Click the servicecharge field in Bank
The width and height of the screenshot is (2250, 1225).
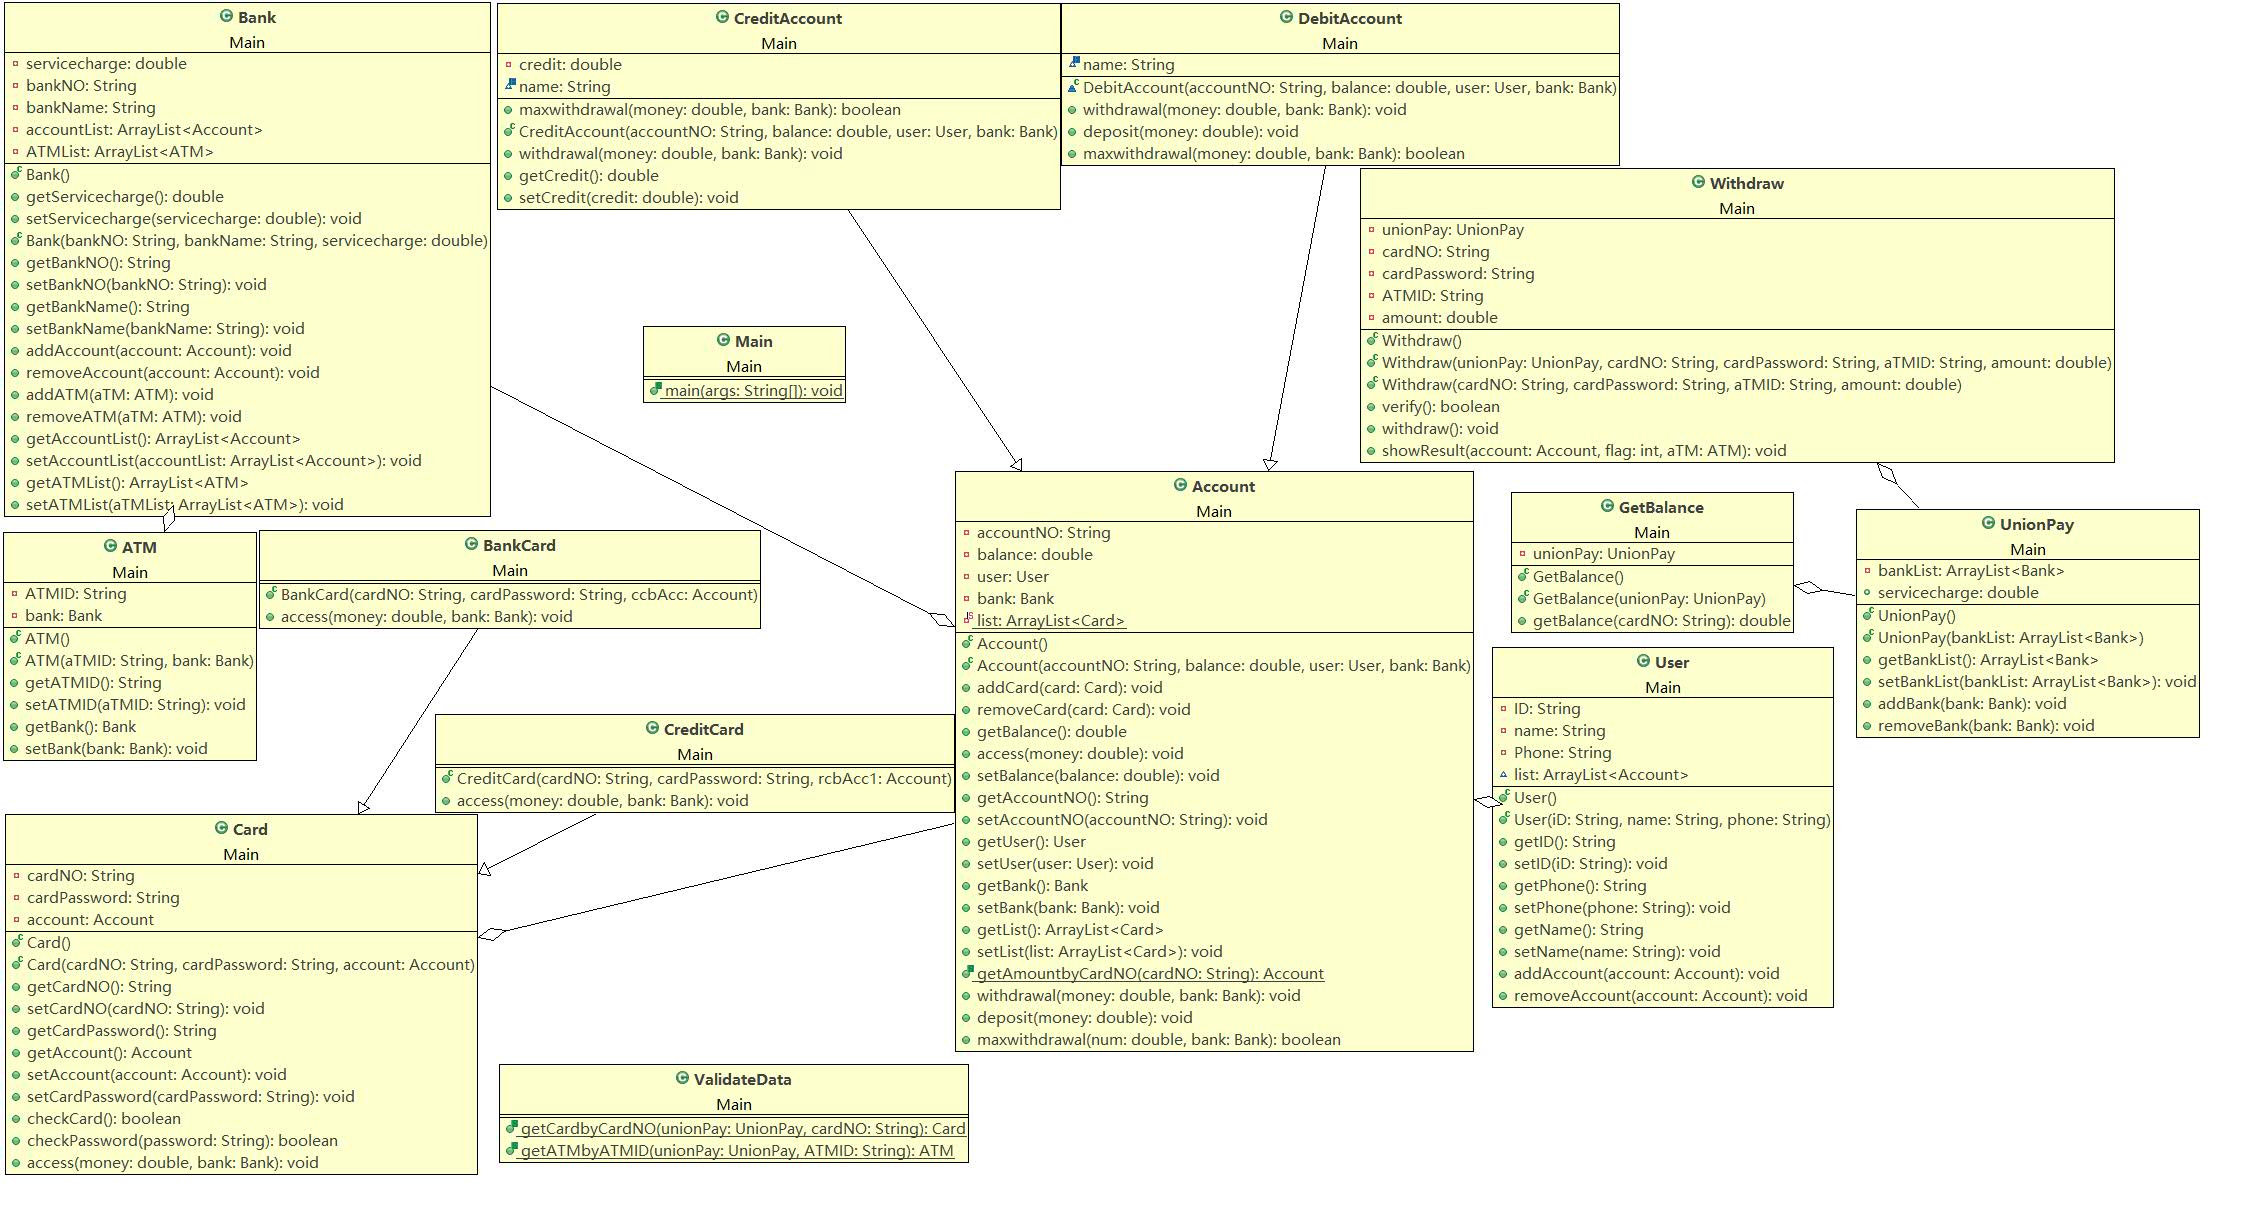106,64
